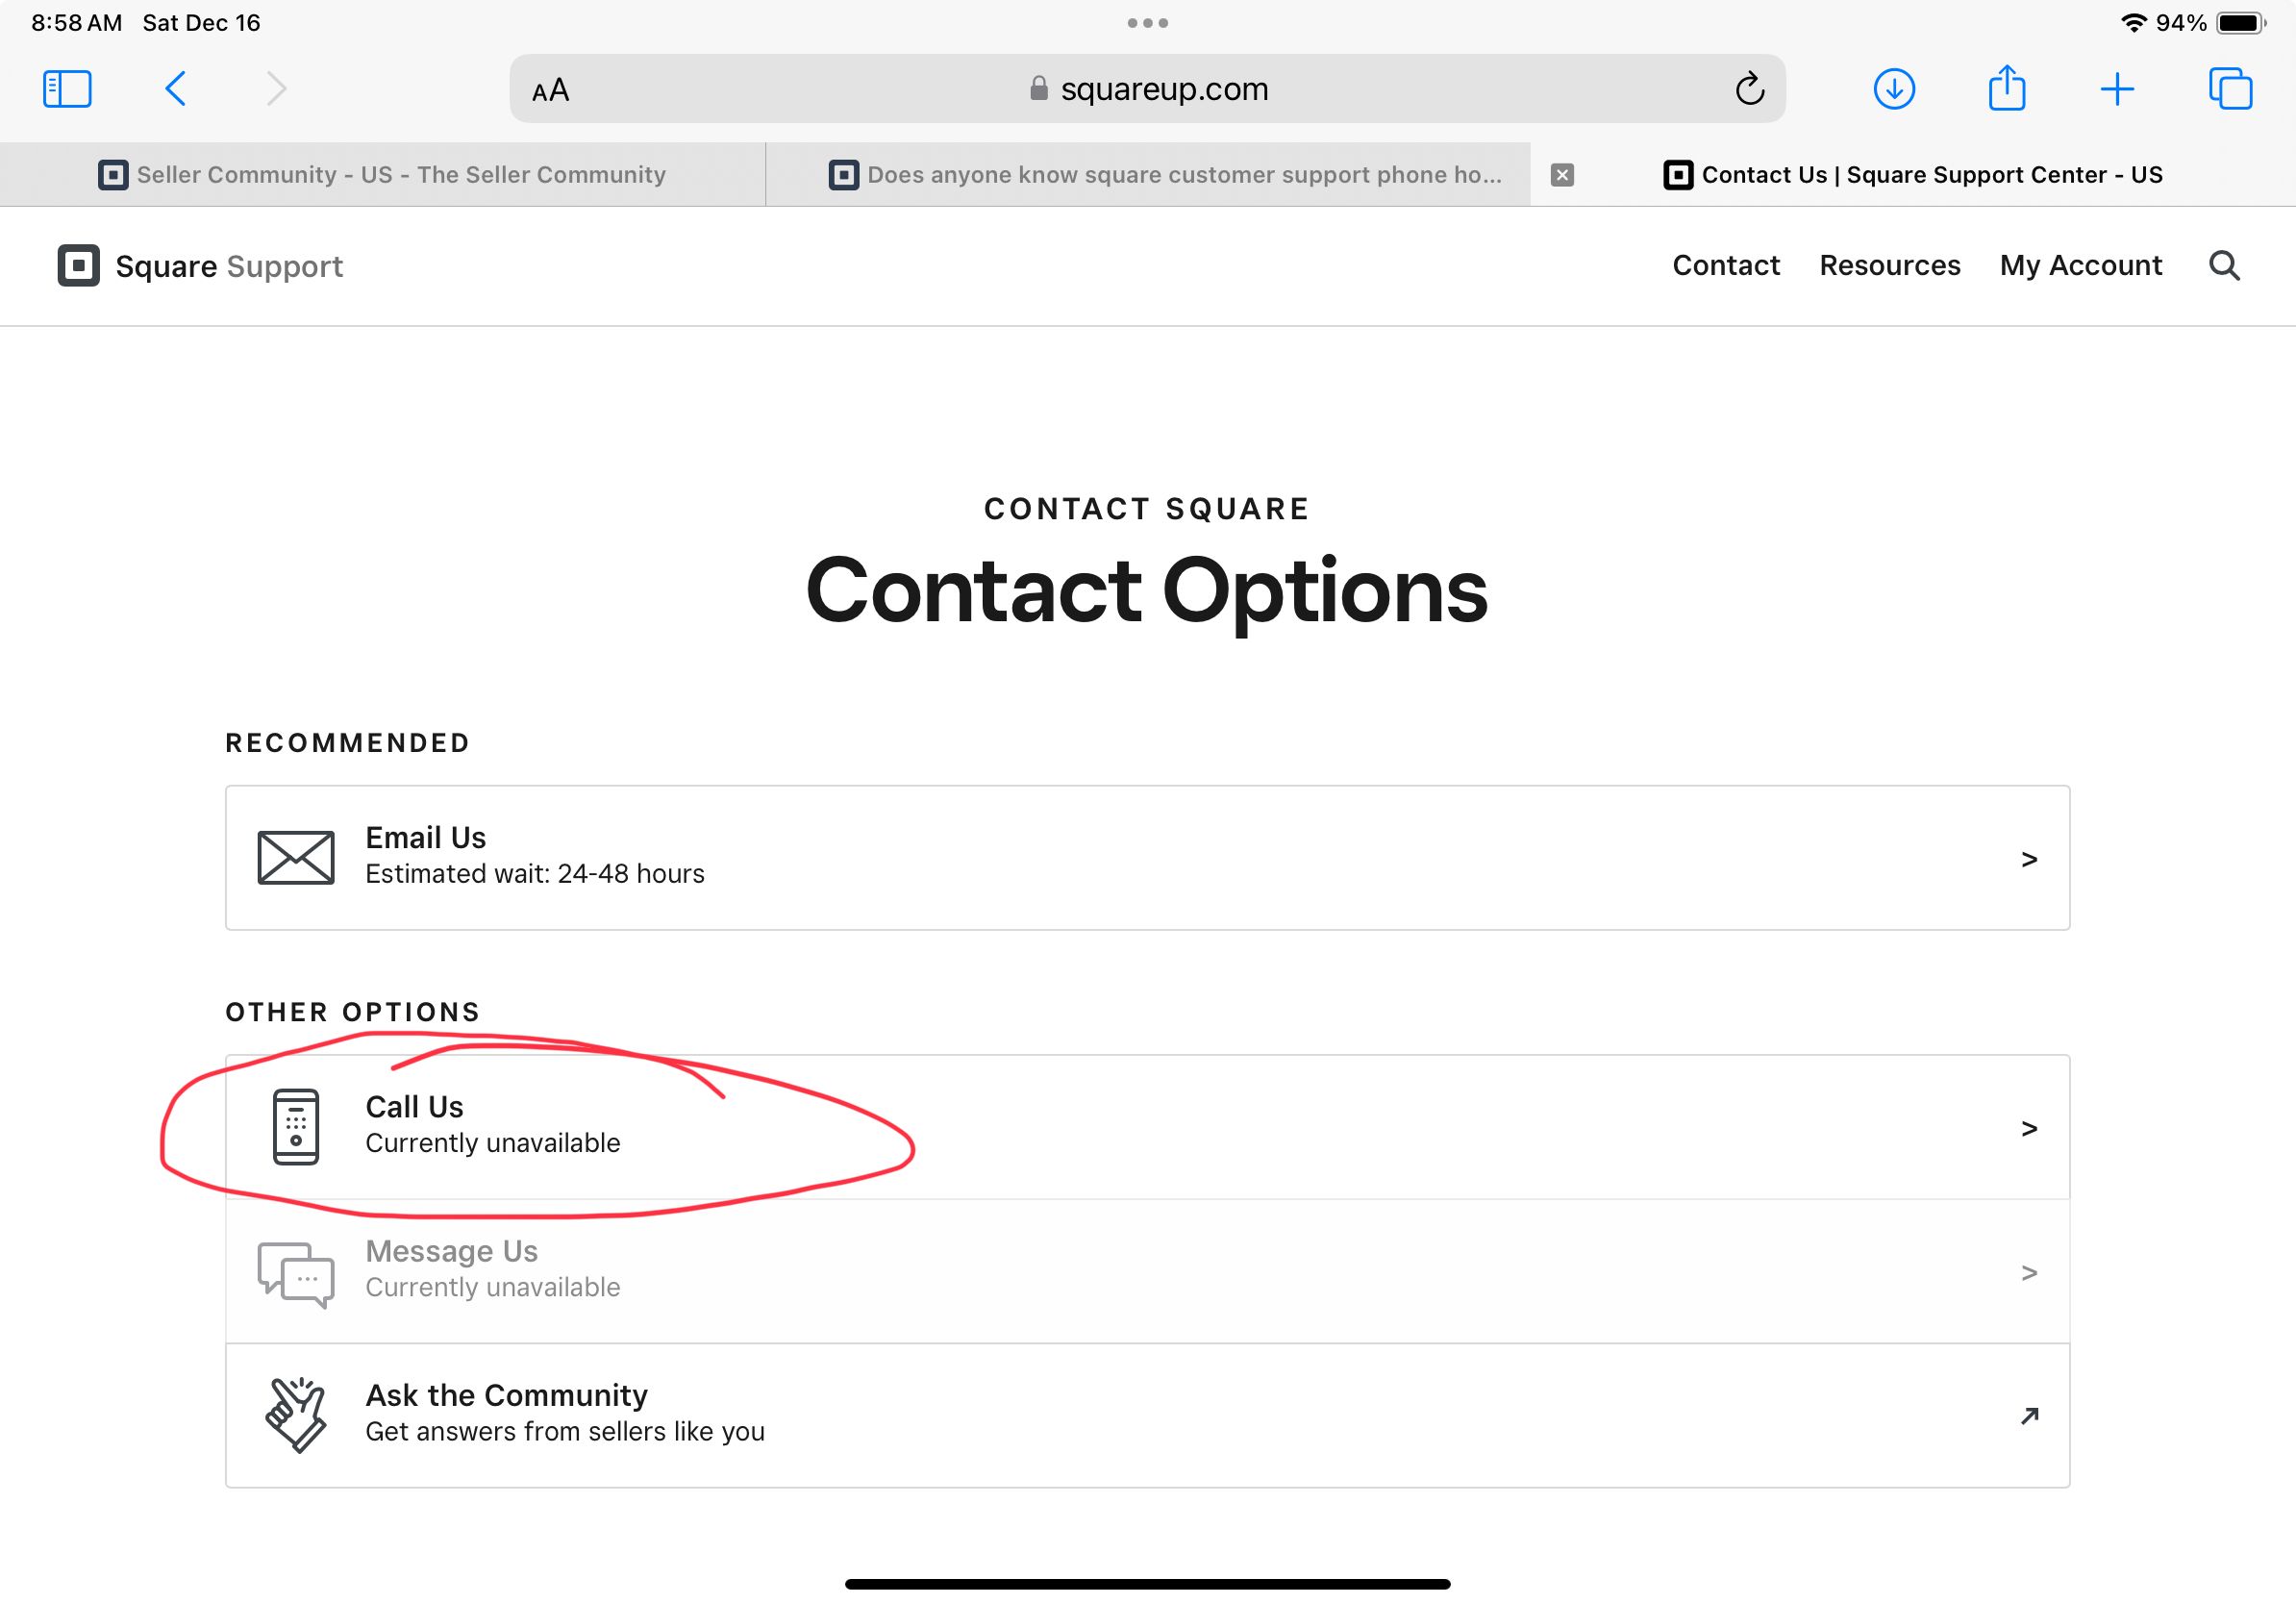Open the Ask the Community arrow
The height and width of the screenshot is (1604, 2296).
tap(2029, 1416)
